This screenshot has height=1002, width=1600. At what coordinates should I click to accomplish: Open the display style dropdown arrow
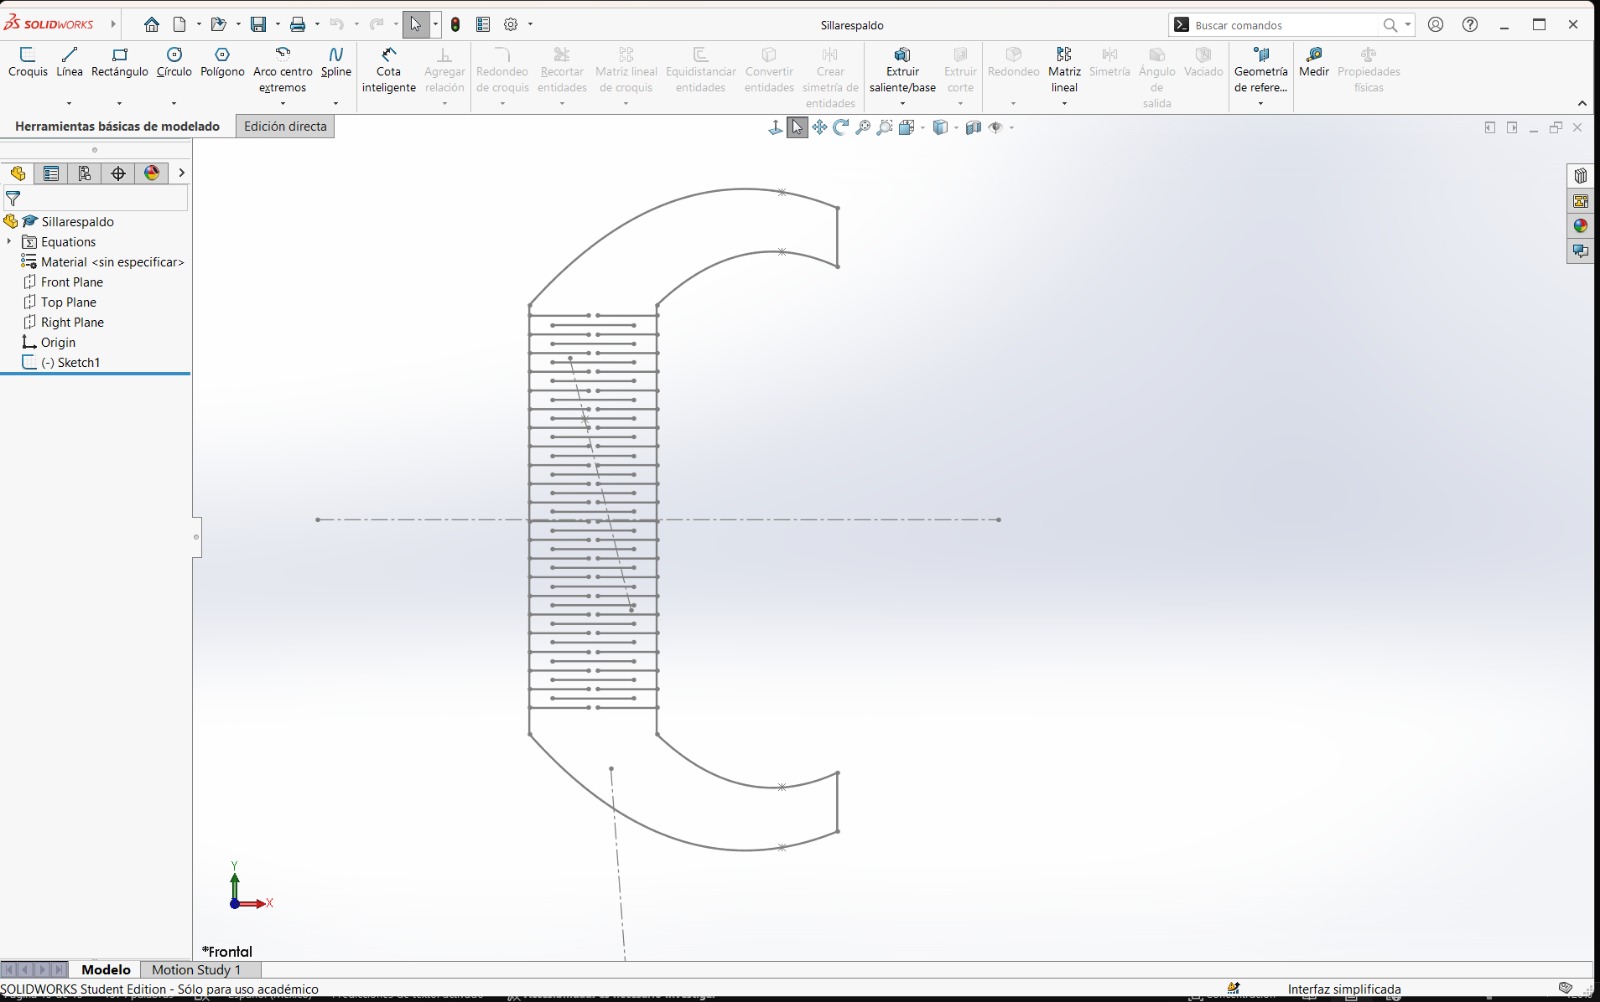956,127
